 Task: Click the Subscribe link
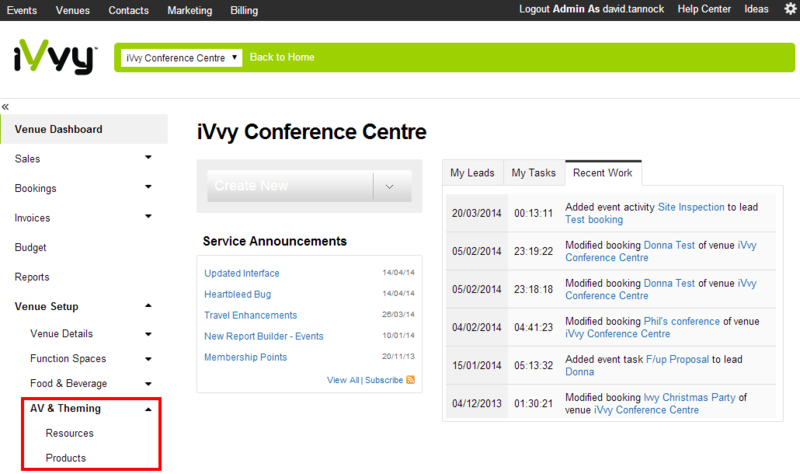384,380
